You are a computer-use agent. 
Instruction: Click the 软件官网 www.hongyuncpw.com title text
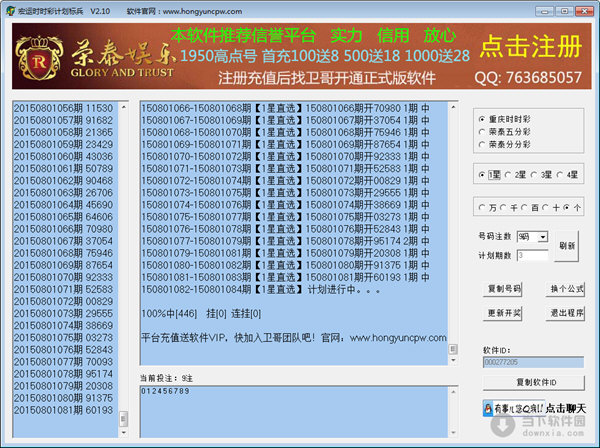(x=184, y=11)
